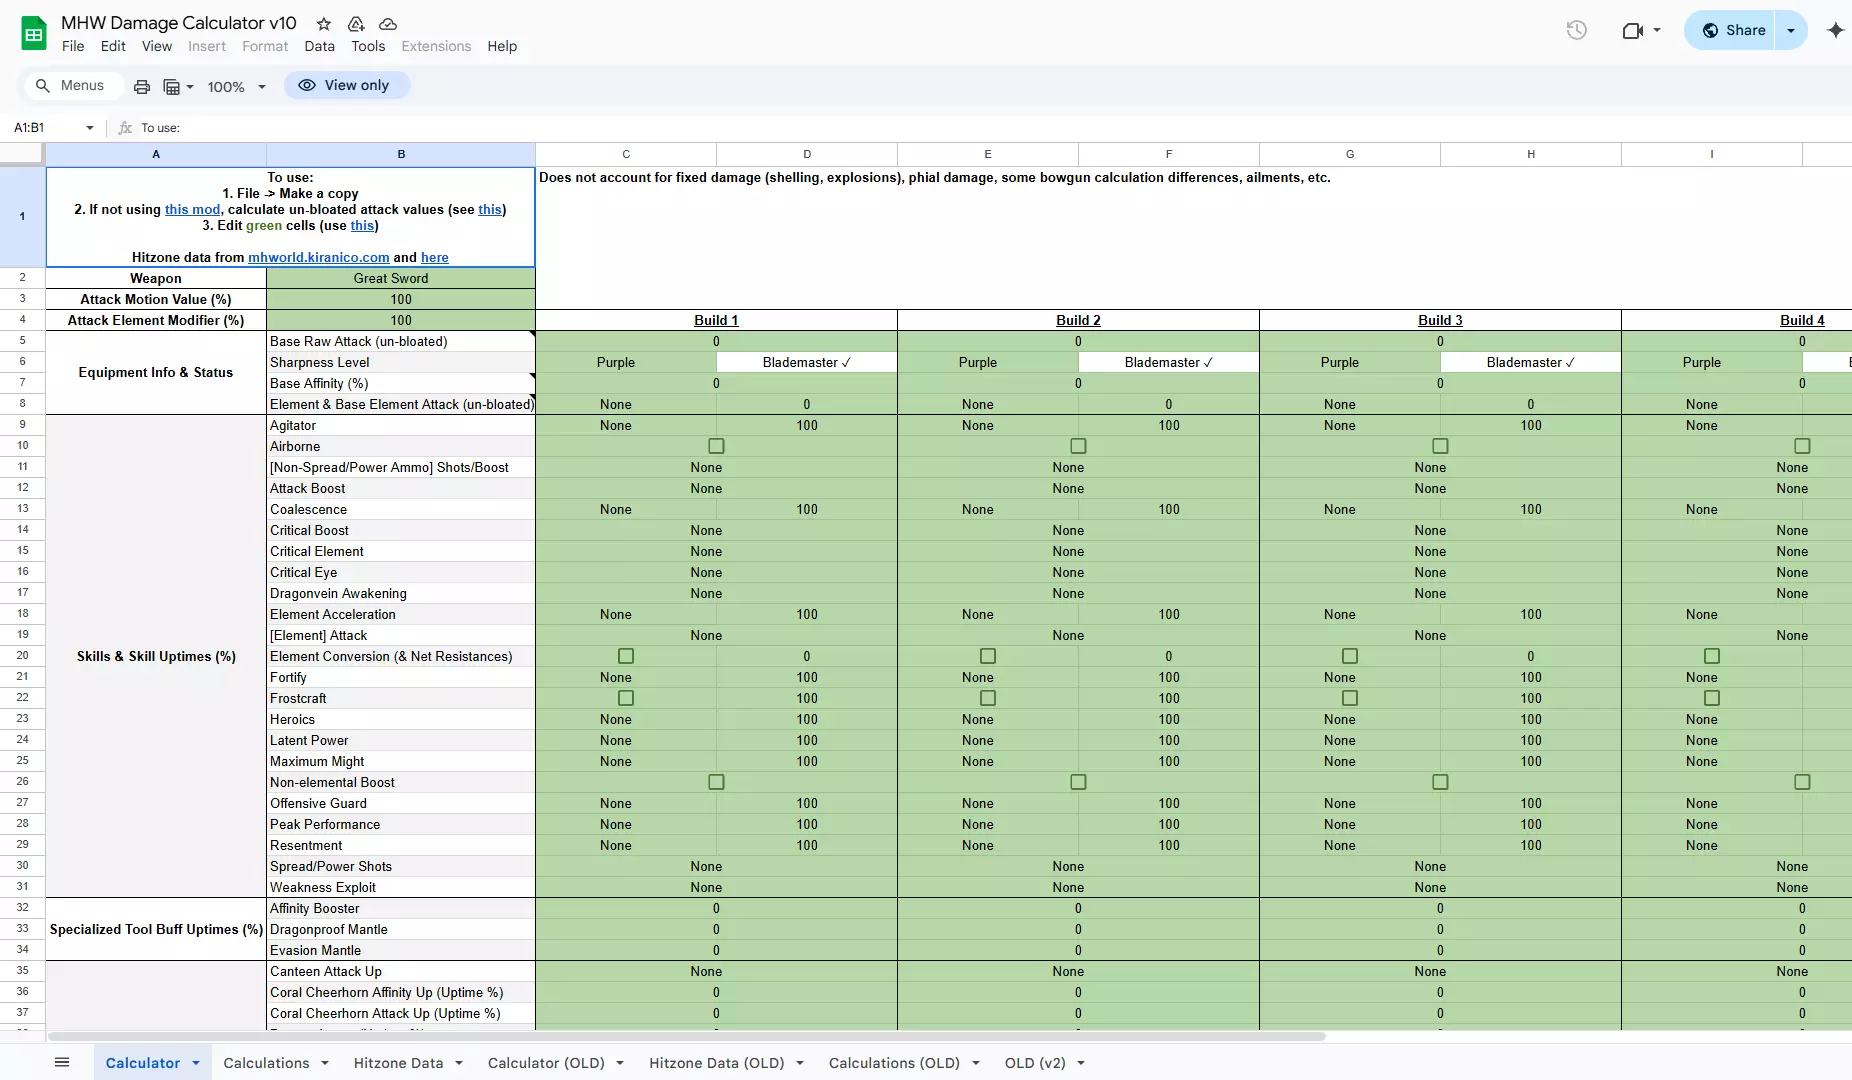This screenshot has height=1080, width=1852.
Task: Click the View only button
Action: click(x=346, y=85)
